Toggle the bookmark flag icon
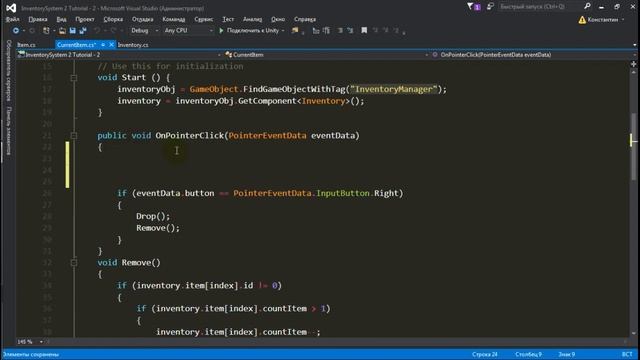640x360 pixels. [364, 31]
